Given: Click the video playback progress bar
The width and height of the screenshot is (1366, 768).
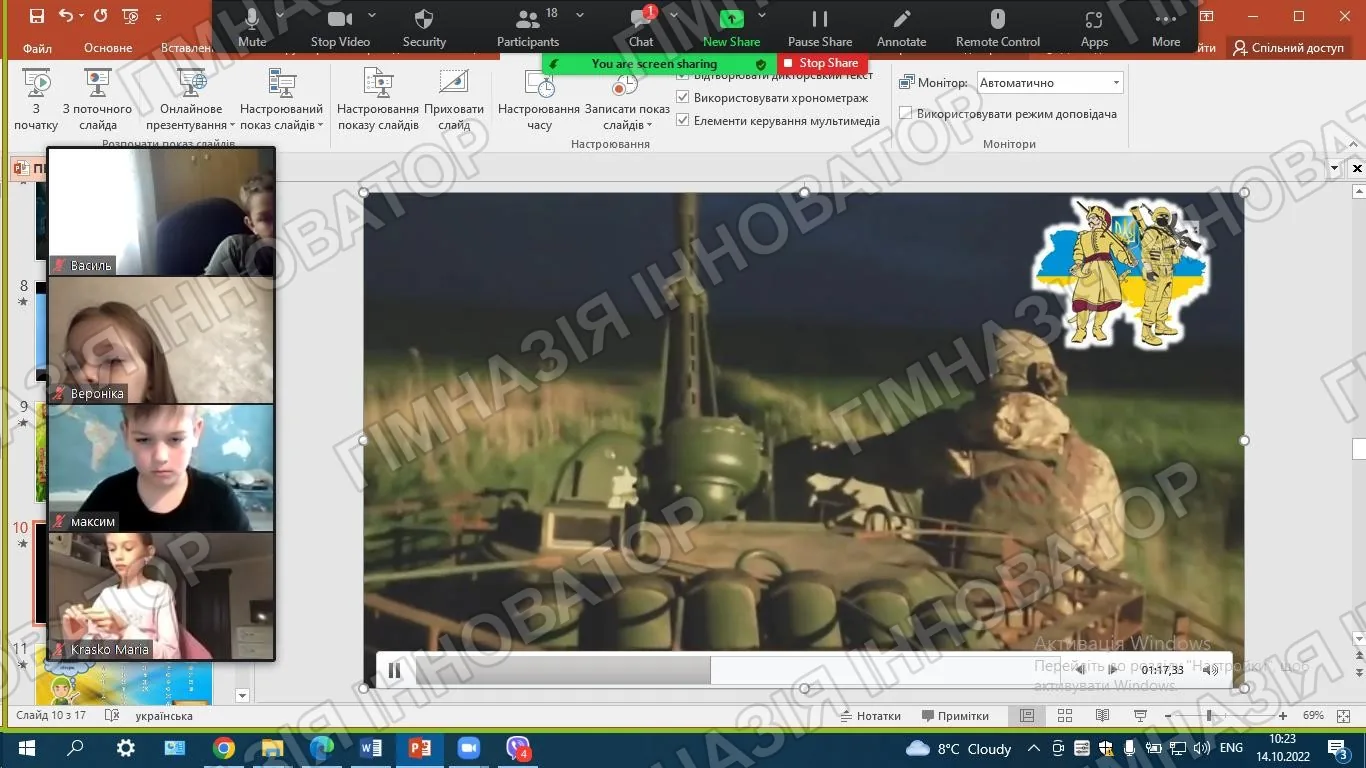Looking at the screenshot, I should pos(720,670).
